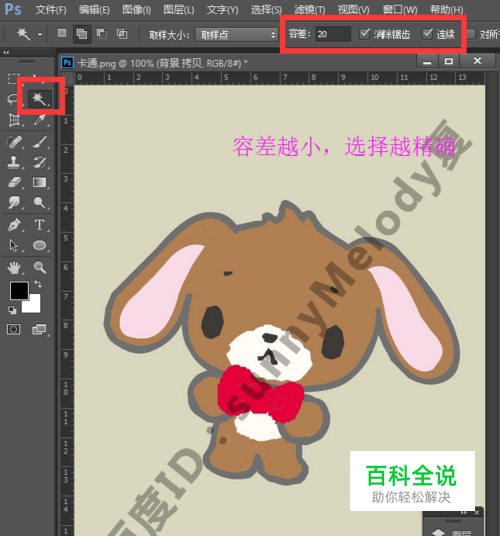Open the 图像(I) menu
The height and width of the screenshot is (536, 500).
[x=136, y=10]
